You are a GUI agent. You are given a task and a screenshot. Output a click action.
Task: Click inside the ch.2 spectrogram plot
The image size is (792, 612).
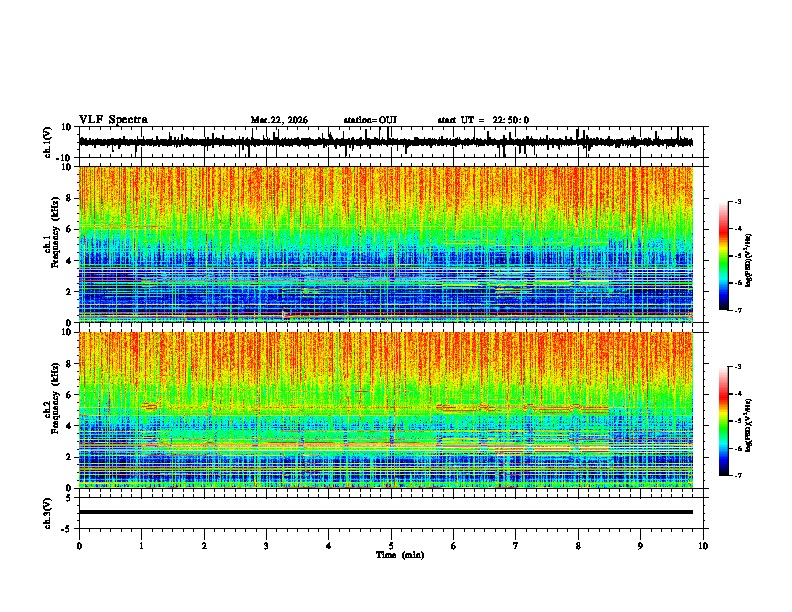[386, 410]
